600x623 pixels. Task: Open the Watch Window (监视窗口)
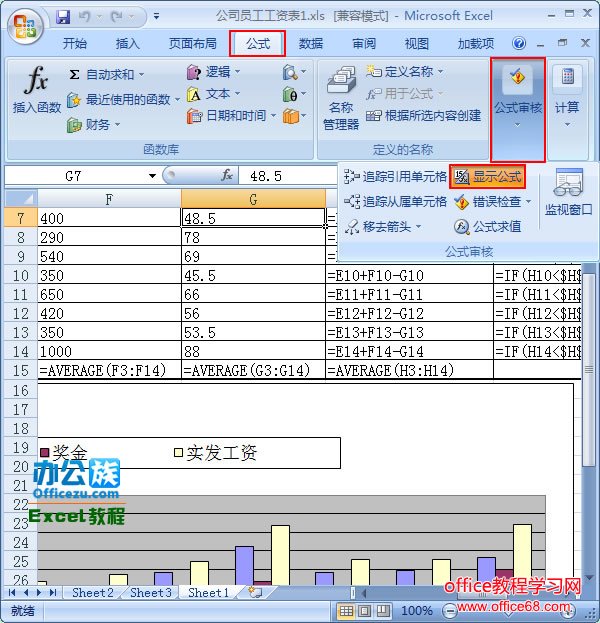(568, 192)
